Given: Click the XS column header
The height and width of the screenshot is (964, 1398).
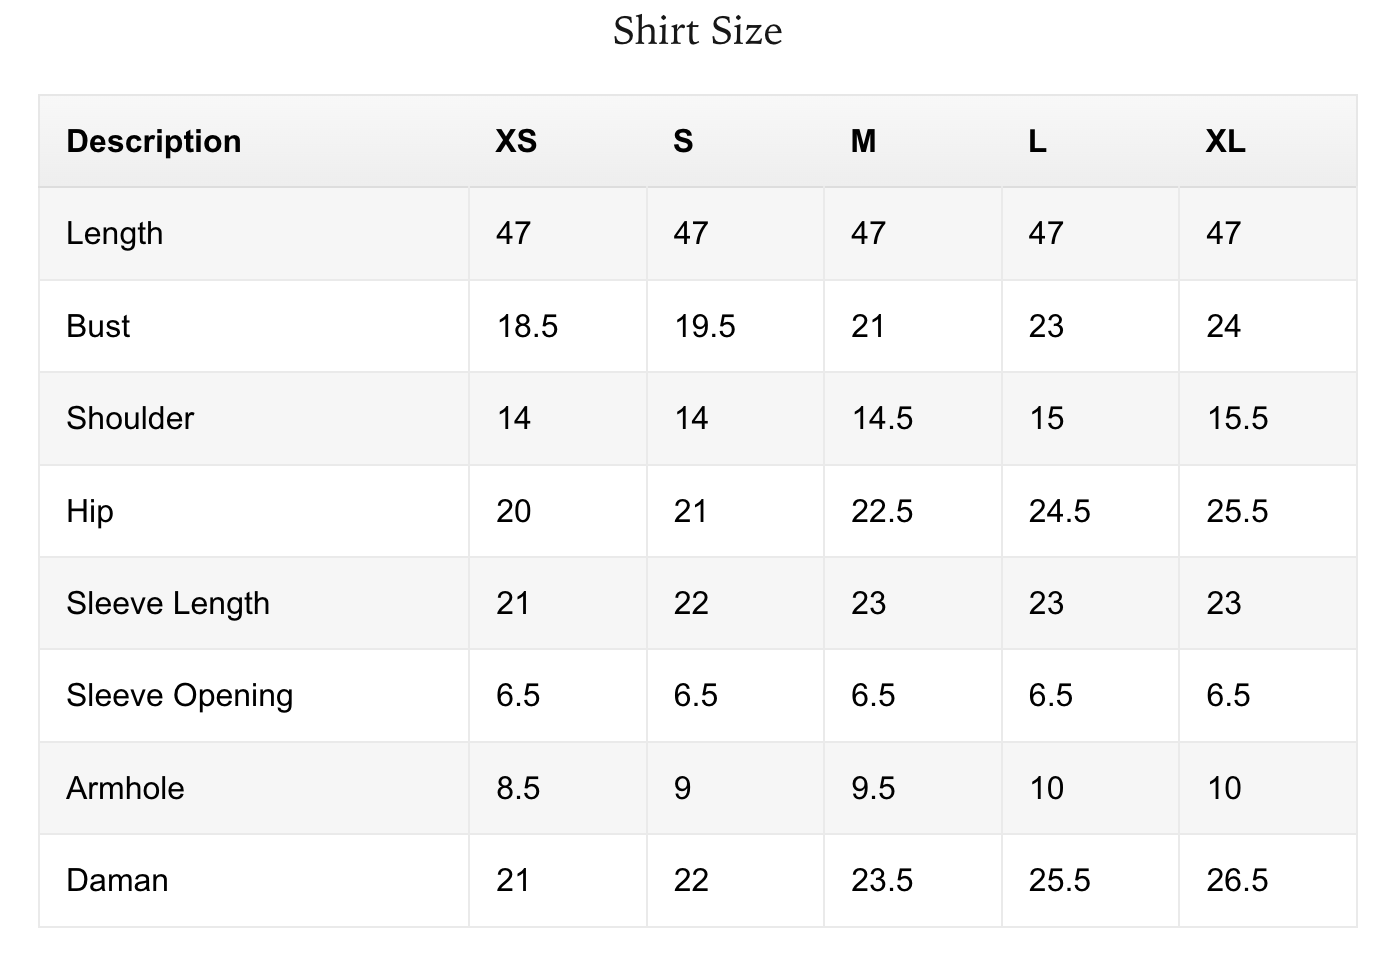Looking at the screenshot, I should [516, 141].
